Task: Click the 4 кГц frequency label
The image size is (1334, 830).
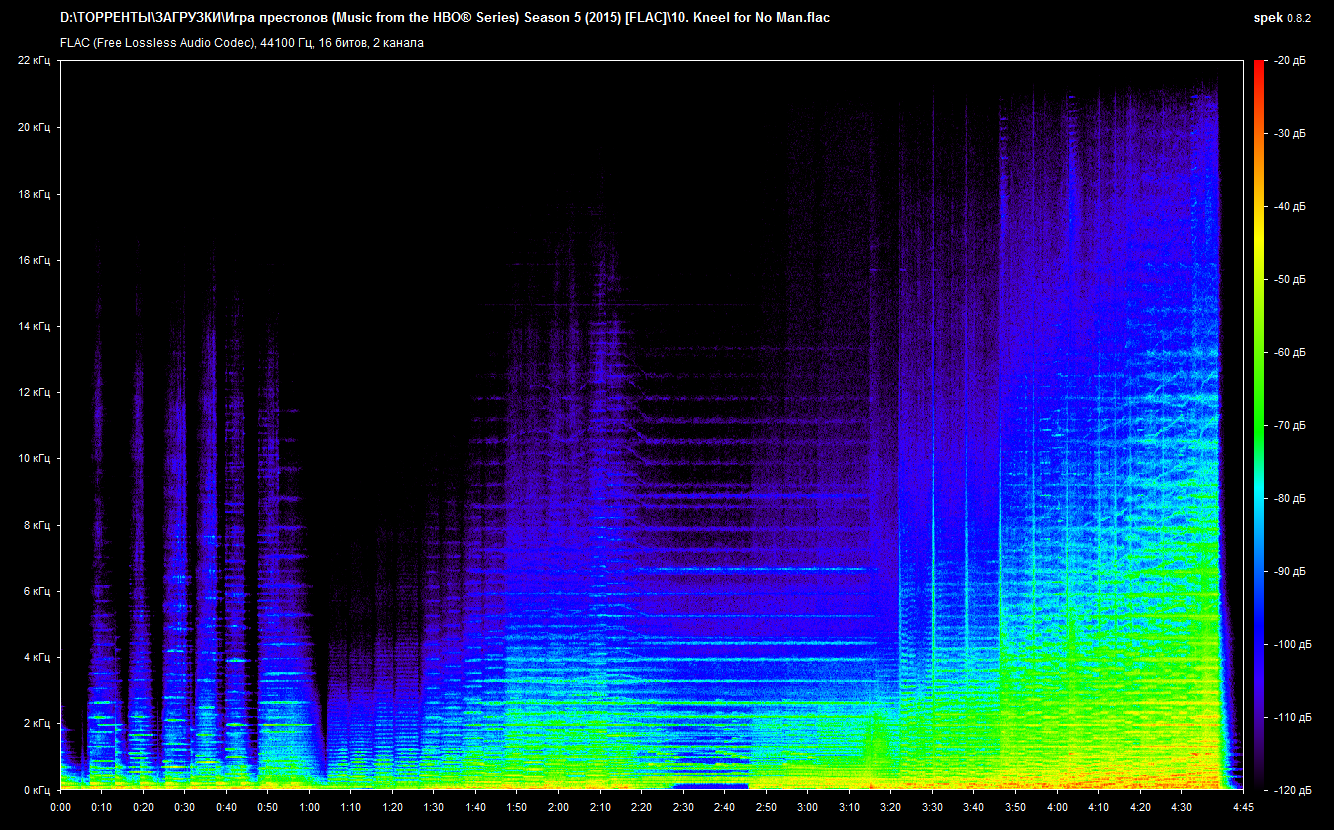Action: pyautogui.click(x=37, y=657)
